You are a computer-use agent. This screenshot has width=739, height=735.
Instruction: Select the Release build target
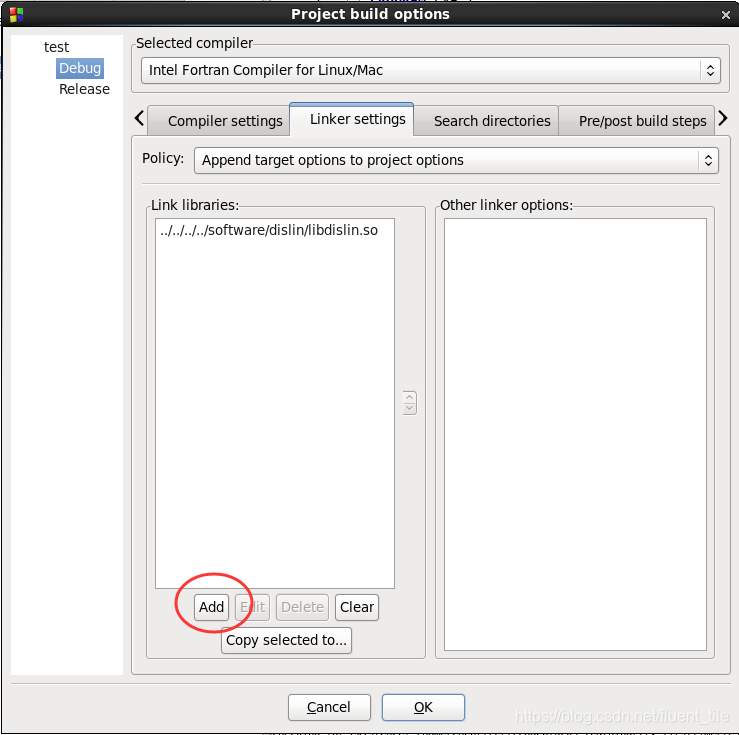tap(84, 89)
